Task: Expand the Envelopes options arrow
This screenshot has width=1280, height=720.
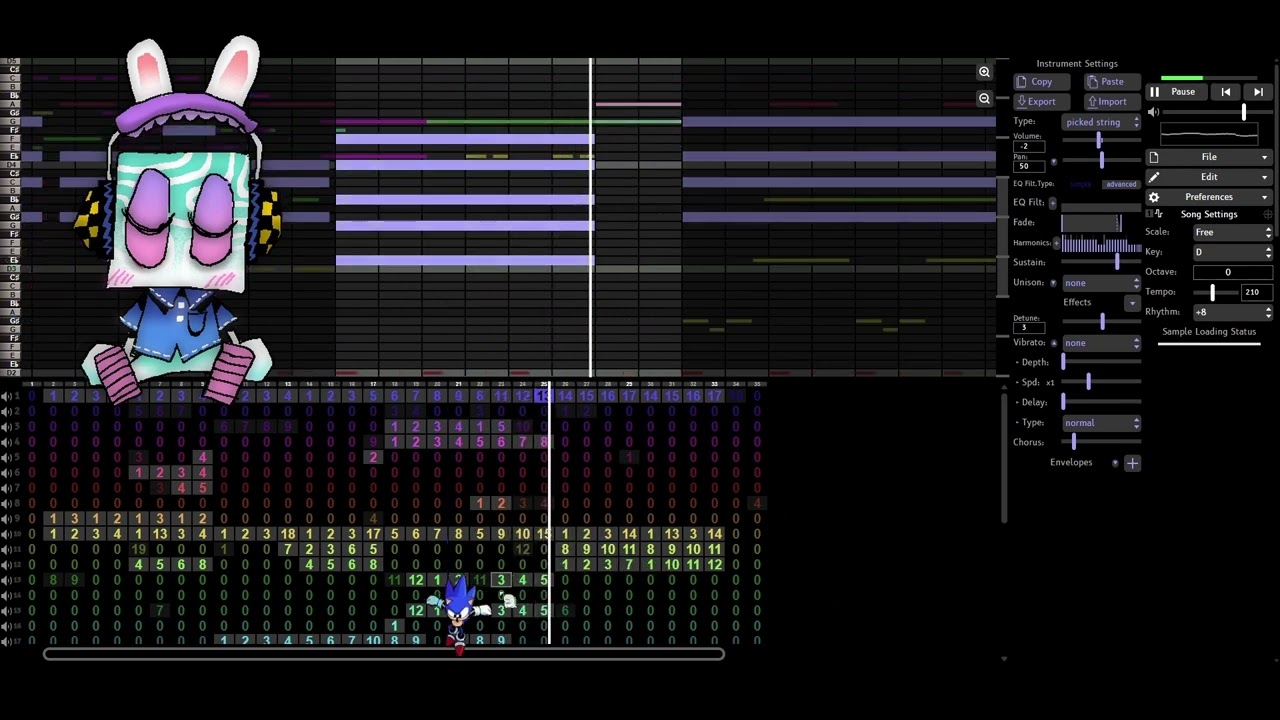Action: tap(1115, 463)
